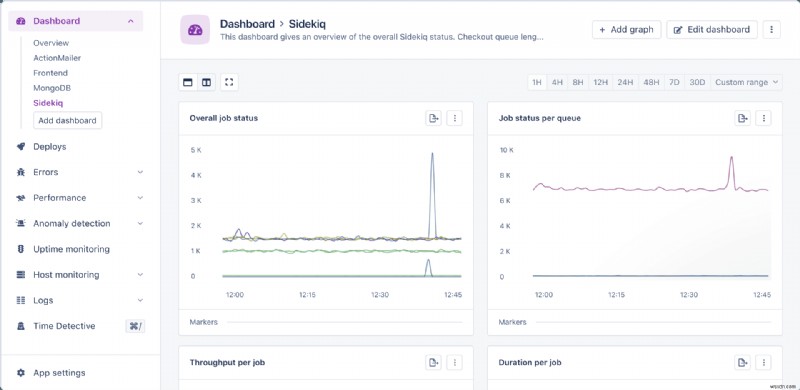Collapse the Dashboard sidebar section
The image size is (800, 390).
[131, 21]
